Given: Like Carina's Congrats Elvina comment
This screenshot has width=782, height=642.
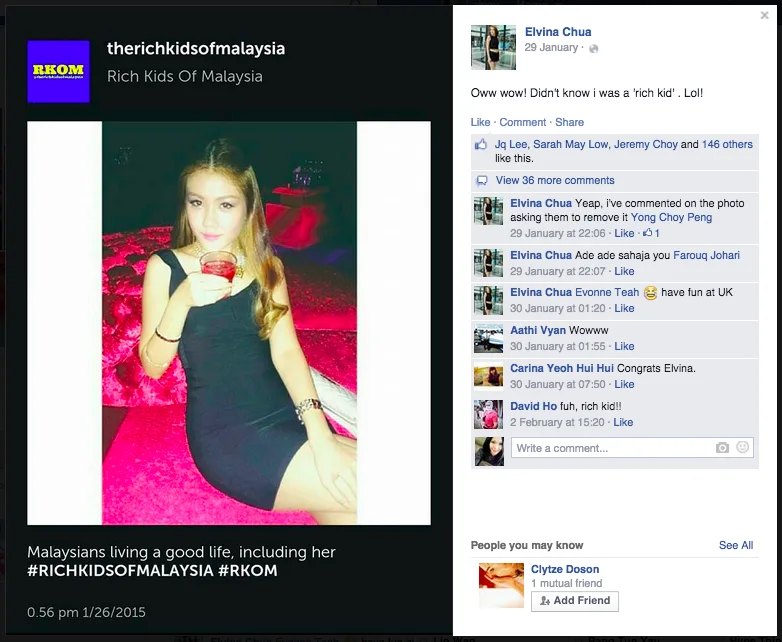Looking at the screenshot, I should tap(624, 384).
